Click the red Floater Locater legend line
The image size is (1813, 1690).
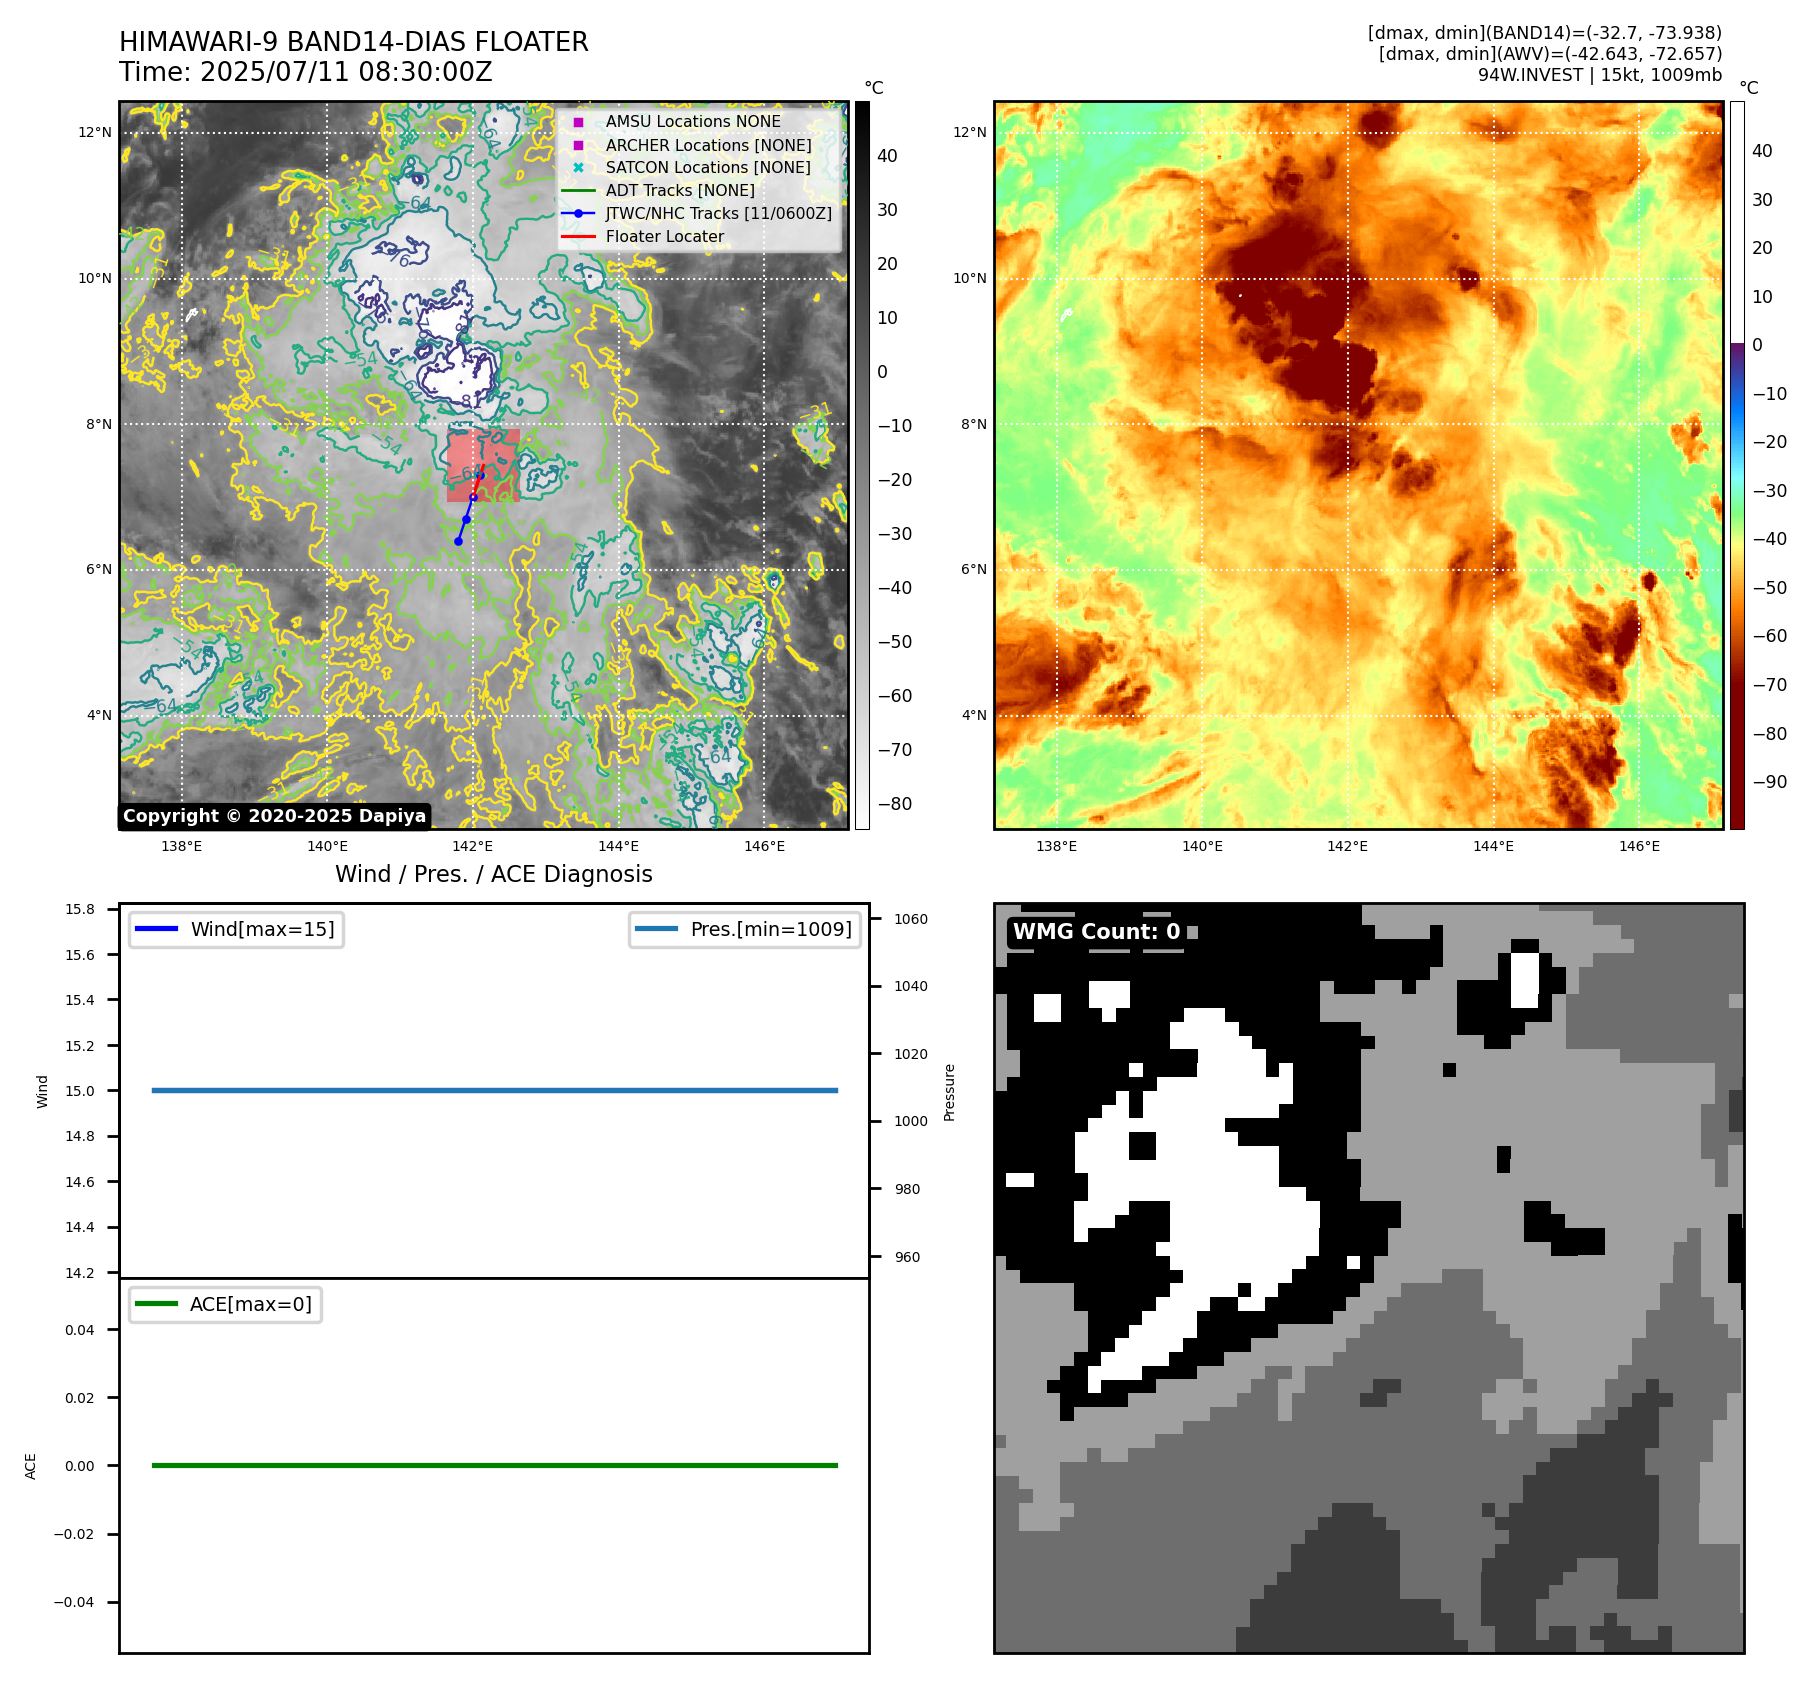pos(578,236)
